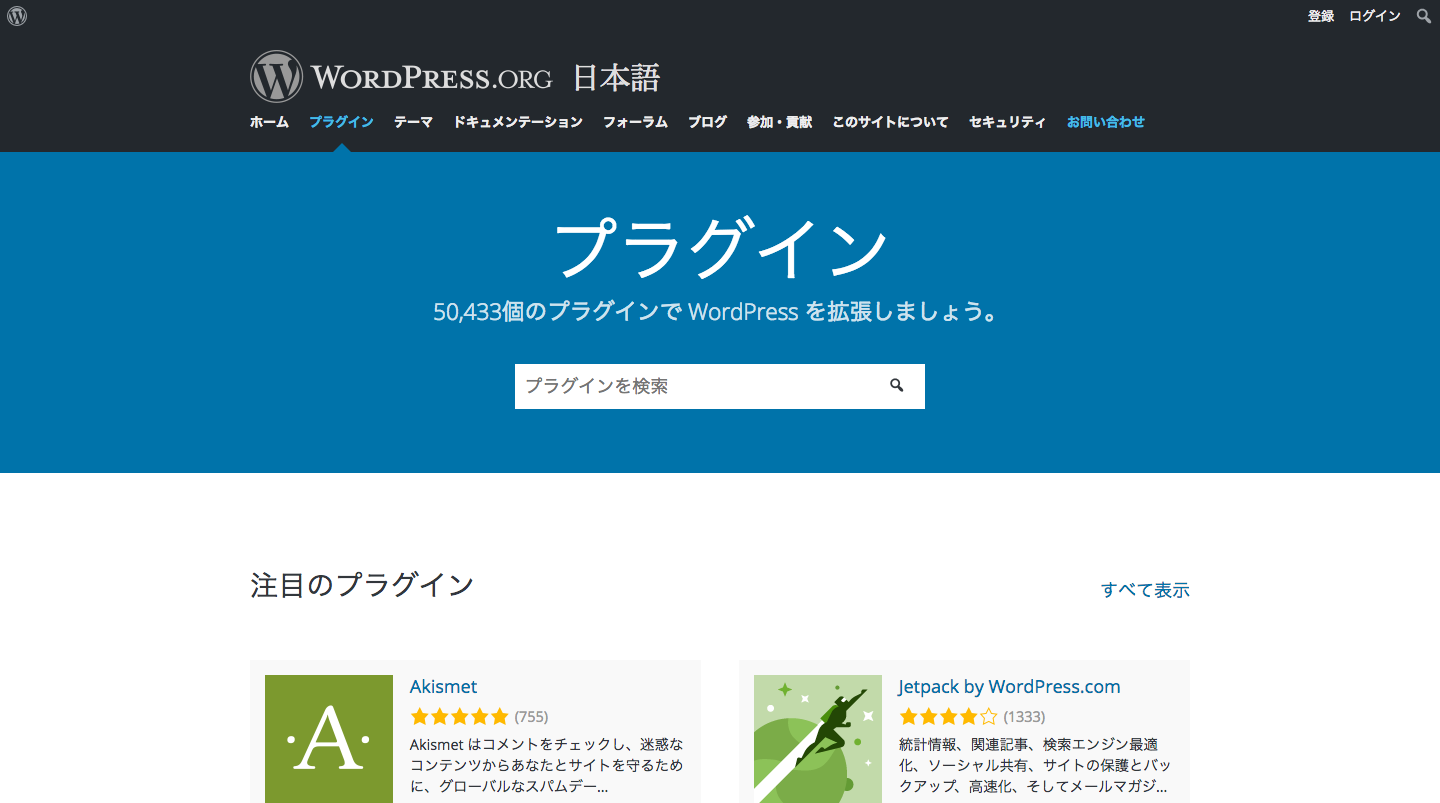
Task: Click the ログイン link at the top
Action: (1375, 16)
